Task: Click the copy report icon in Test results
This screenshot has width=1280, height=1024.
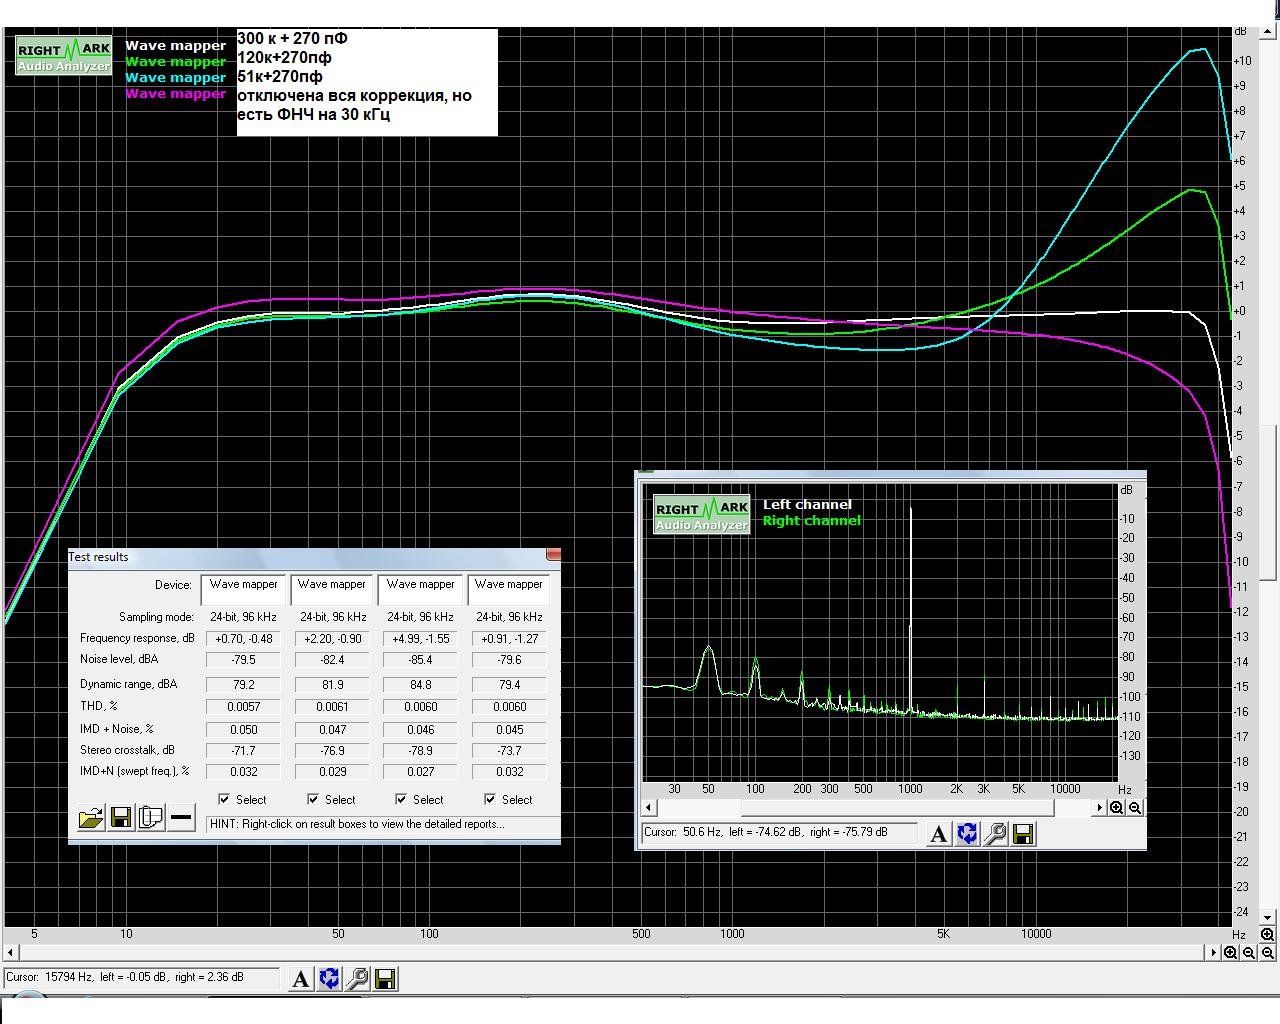Action: pos(151,819)
